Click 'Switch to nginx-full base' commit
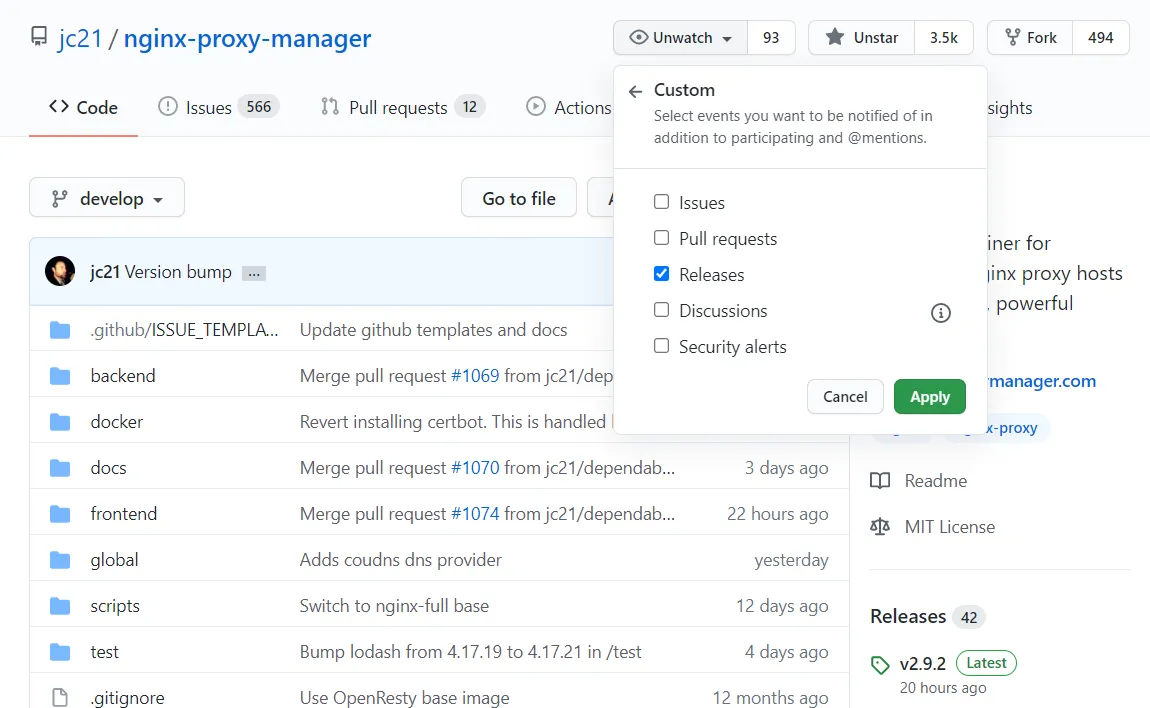Image resolution: width=1150 pixels, height=708 pixels. click(394, 606)
